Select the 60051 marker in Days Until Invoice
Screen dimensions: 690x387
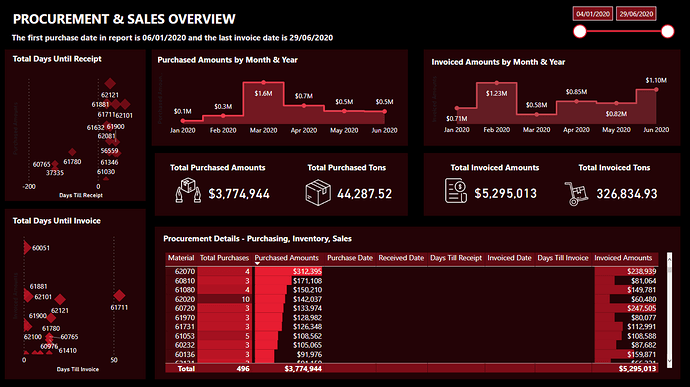(x=27, y=247)
